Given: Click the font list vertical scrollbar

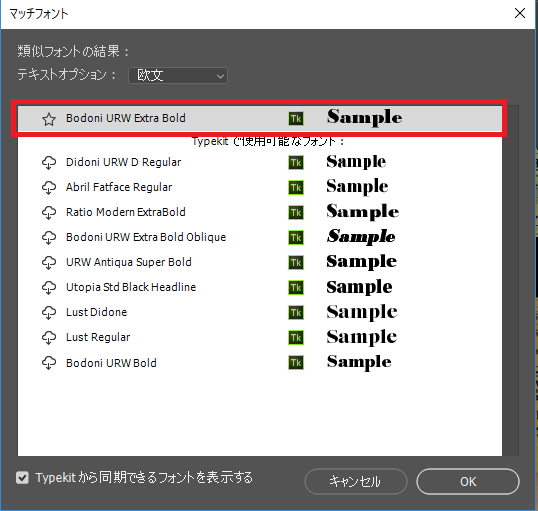Looking at the screenshot, I should tap(511, 280).
